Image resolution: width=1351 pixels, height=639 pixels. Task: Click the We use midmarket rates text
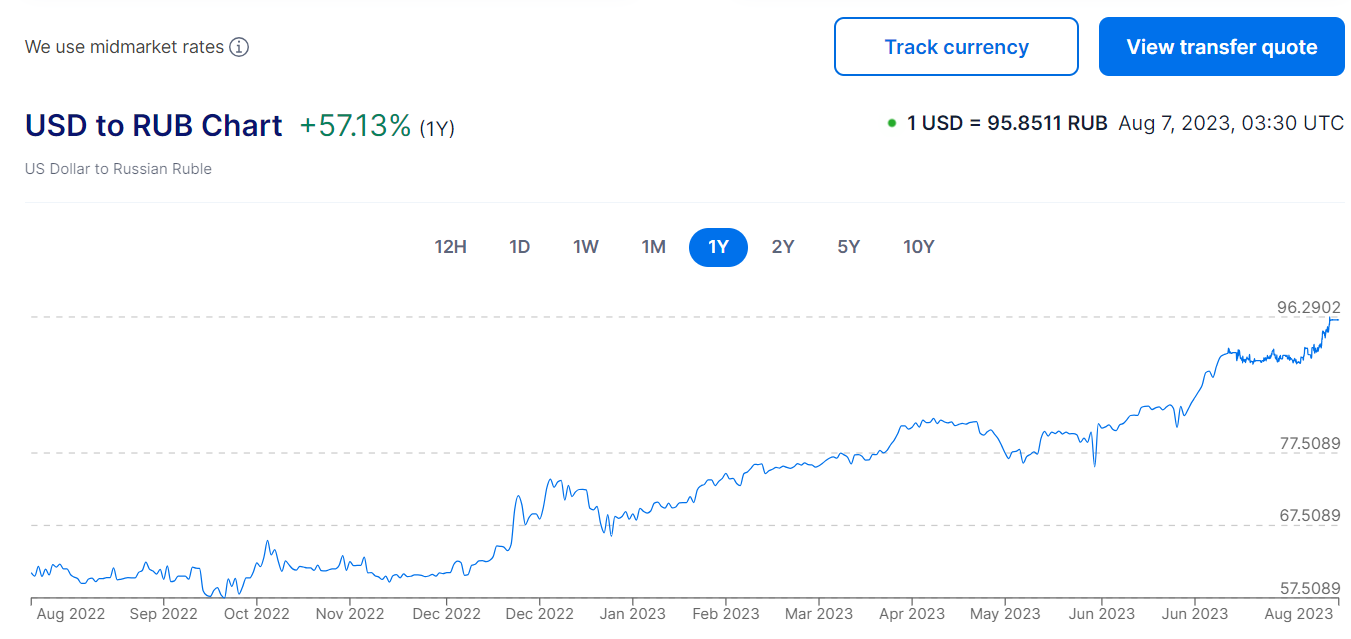point(124,47)
